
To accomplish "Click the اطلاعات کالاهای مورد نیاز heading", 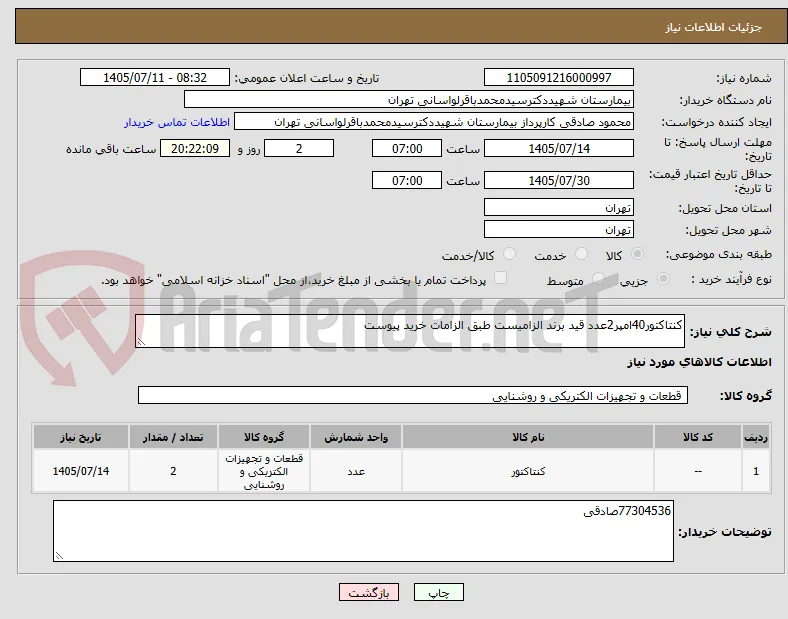I will 699,362.
